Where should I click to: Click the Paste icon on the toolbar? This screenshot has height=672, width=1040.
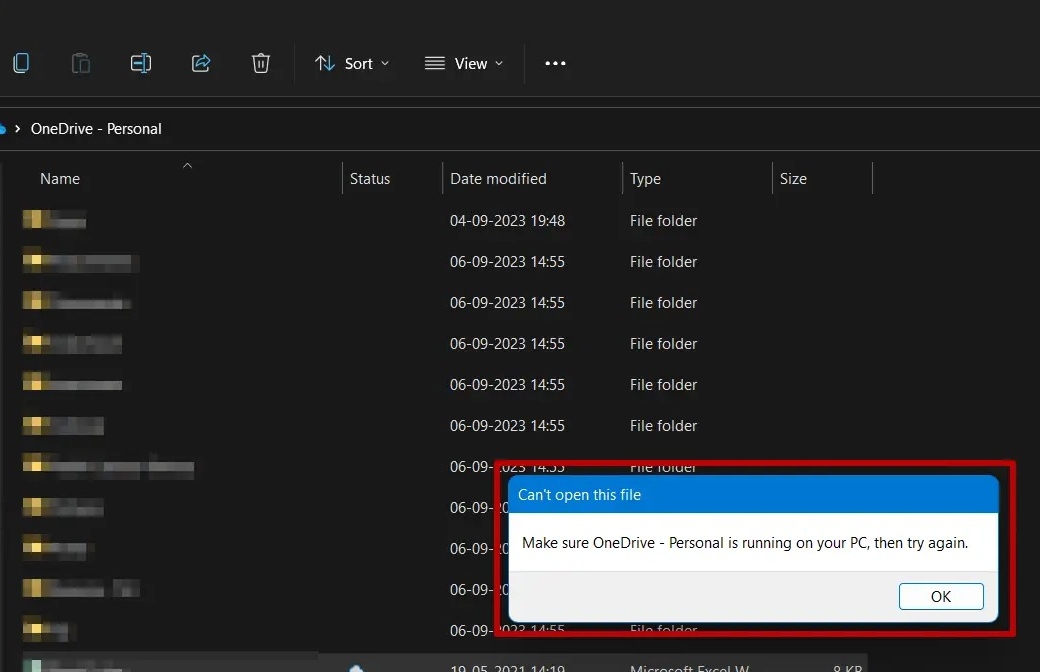coord(81,62)
